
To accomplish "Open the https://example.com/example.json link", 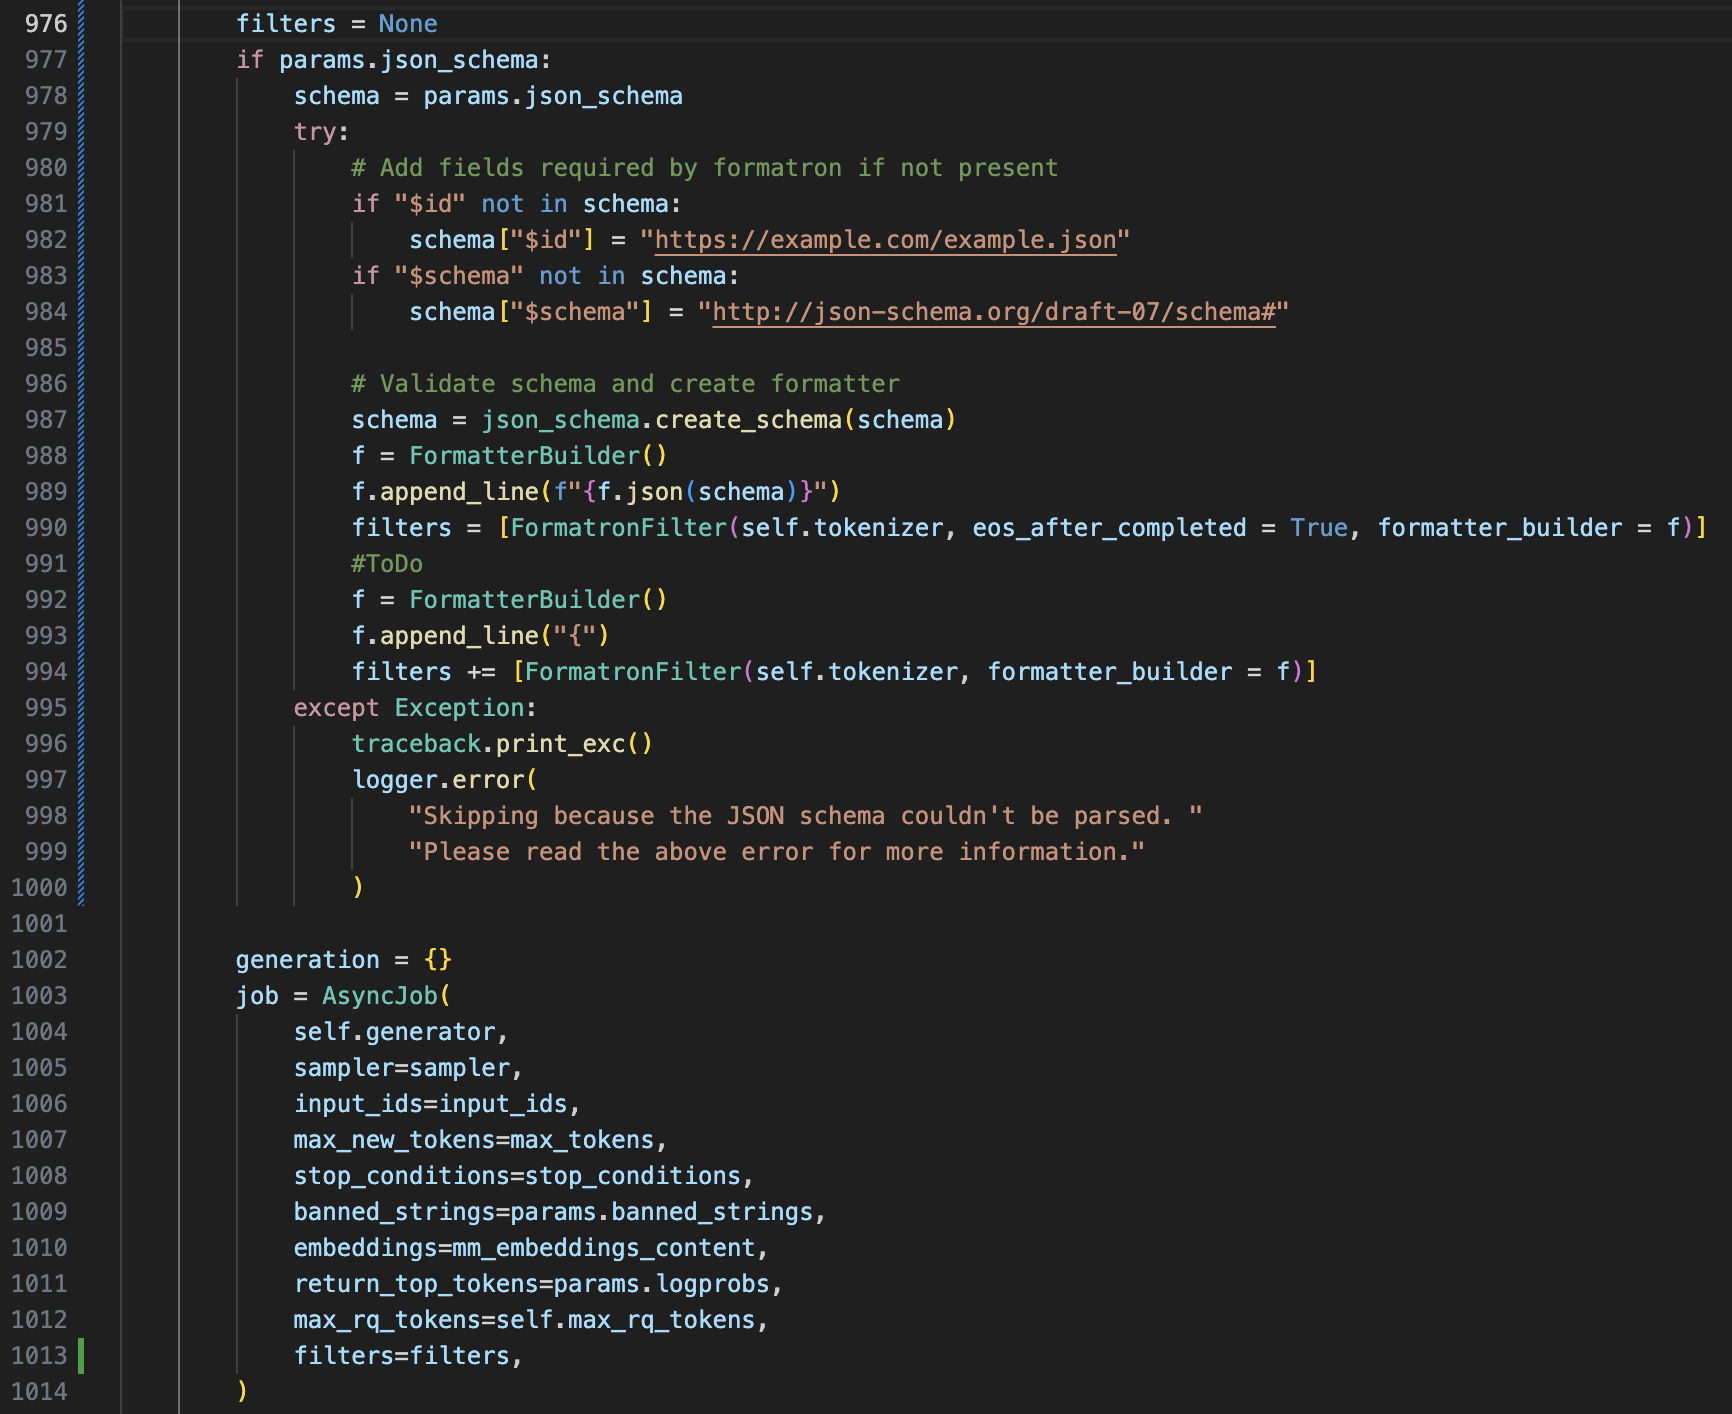I will (x=885, y=240).
